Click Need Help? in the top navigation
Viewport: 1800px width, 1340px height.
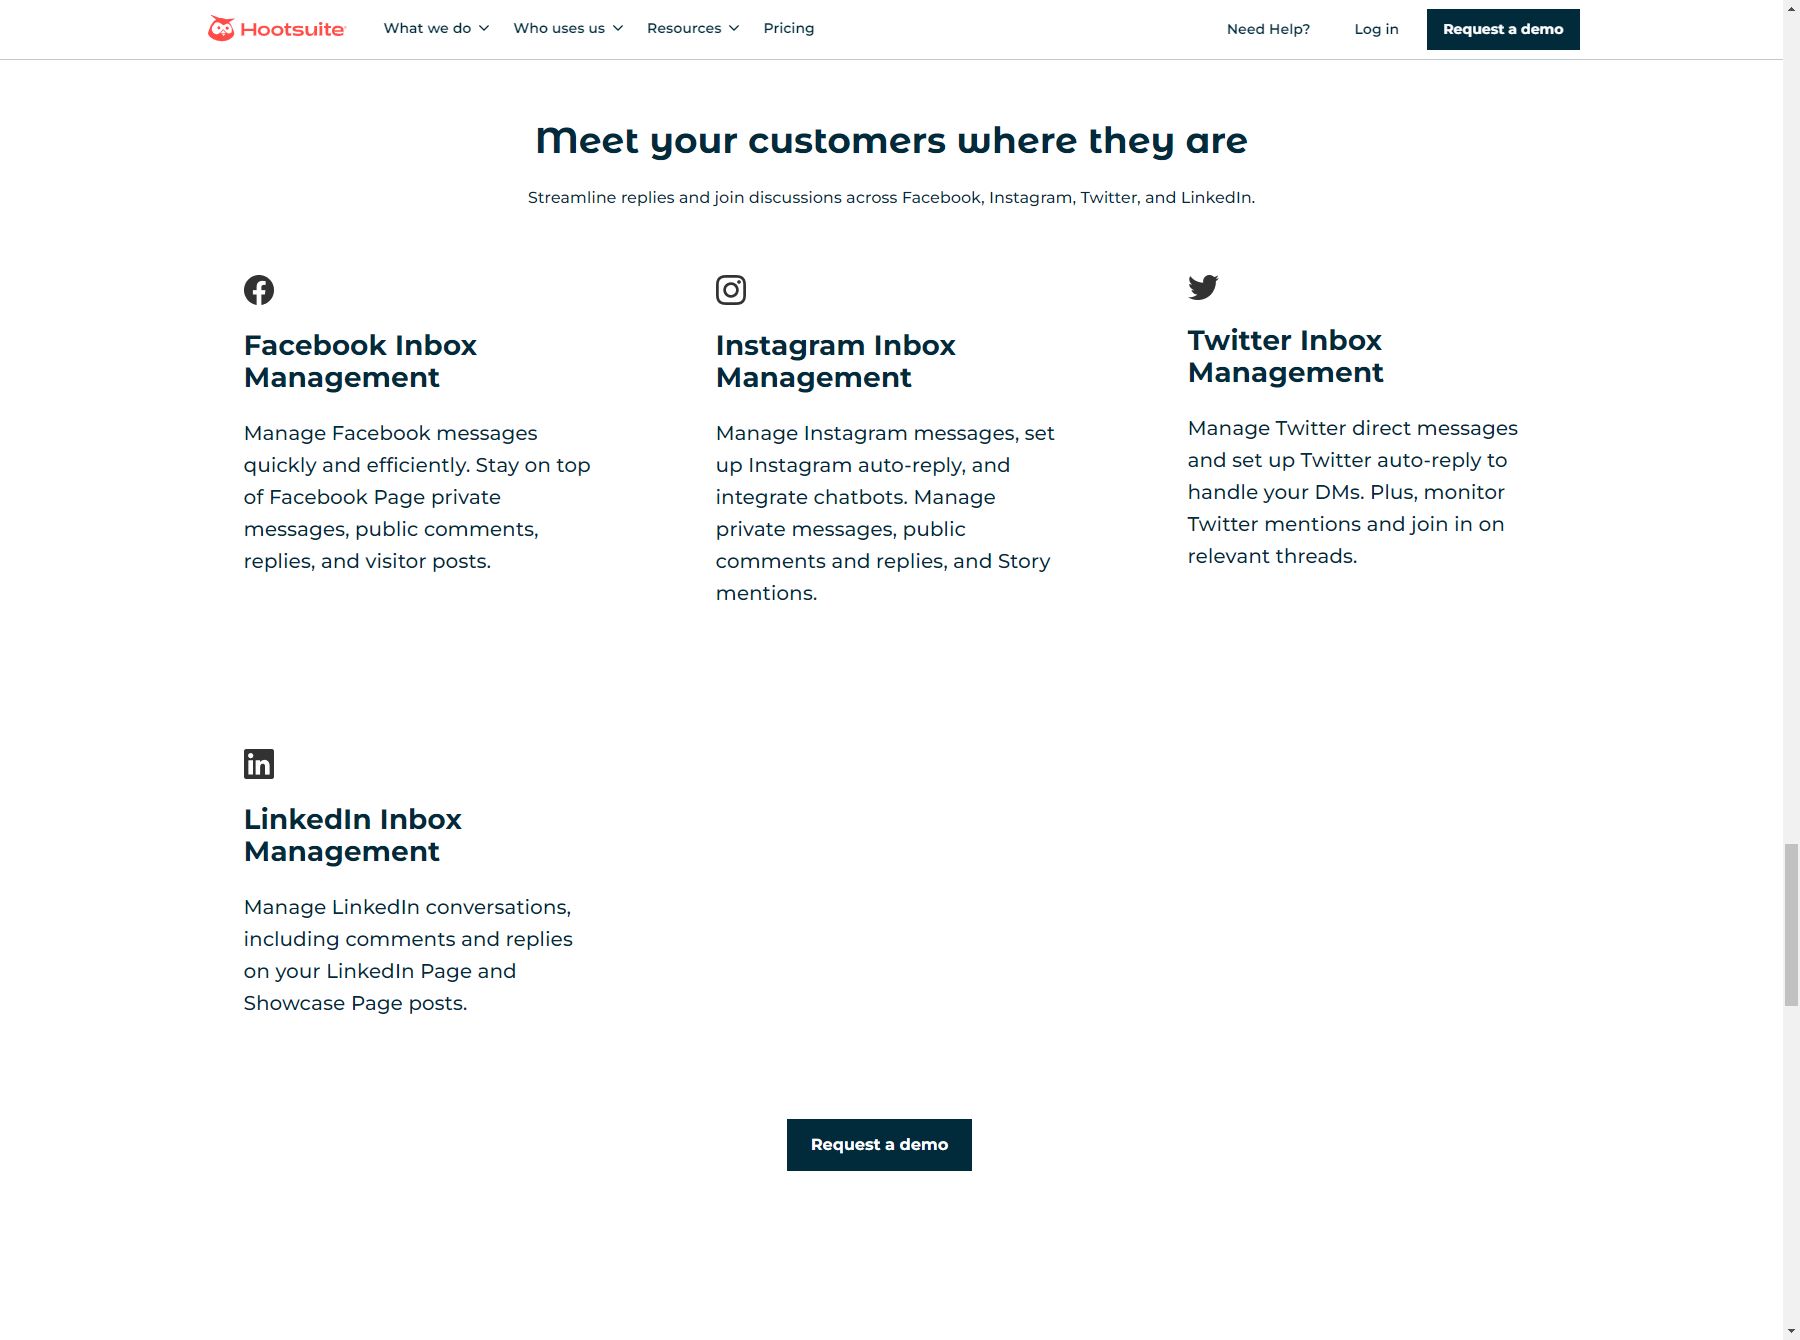(x=1268, y=29)
